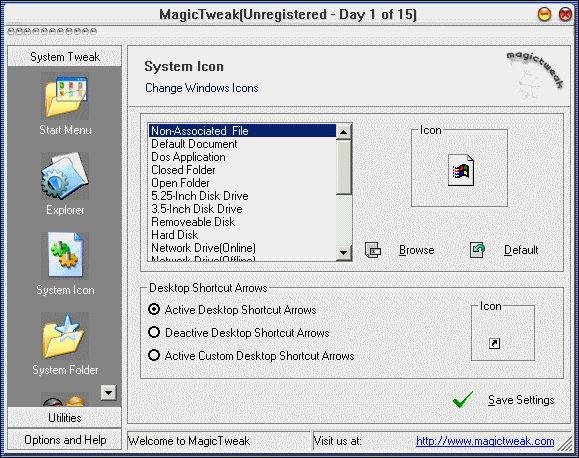Enable Active Custom Desktop Shortcut Arrows
This screenshot has width=579, height=458.
[x=154, y=355]
